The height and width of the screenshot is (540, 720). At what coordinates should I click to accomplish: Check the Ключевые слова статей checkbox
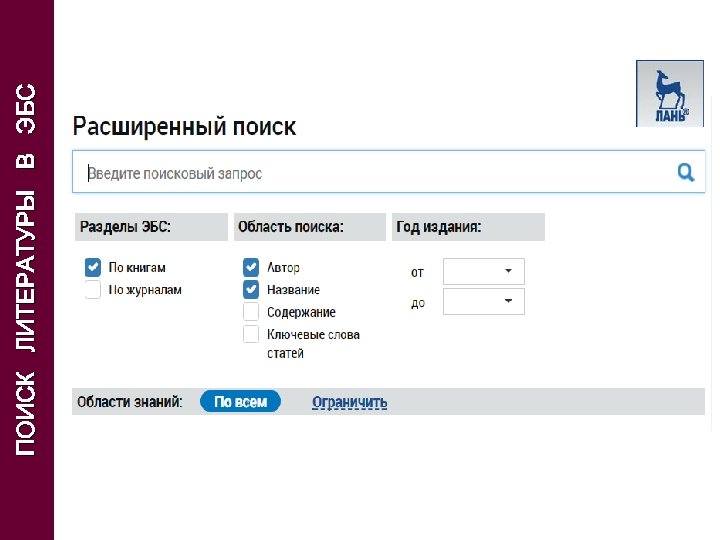pos(251,334)
